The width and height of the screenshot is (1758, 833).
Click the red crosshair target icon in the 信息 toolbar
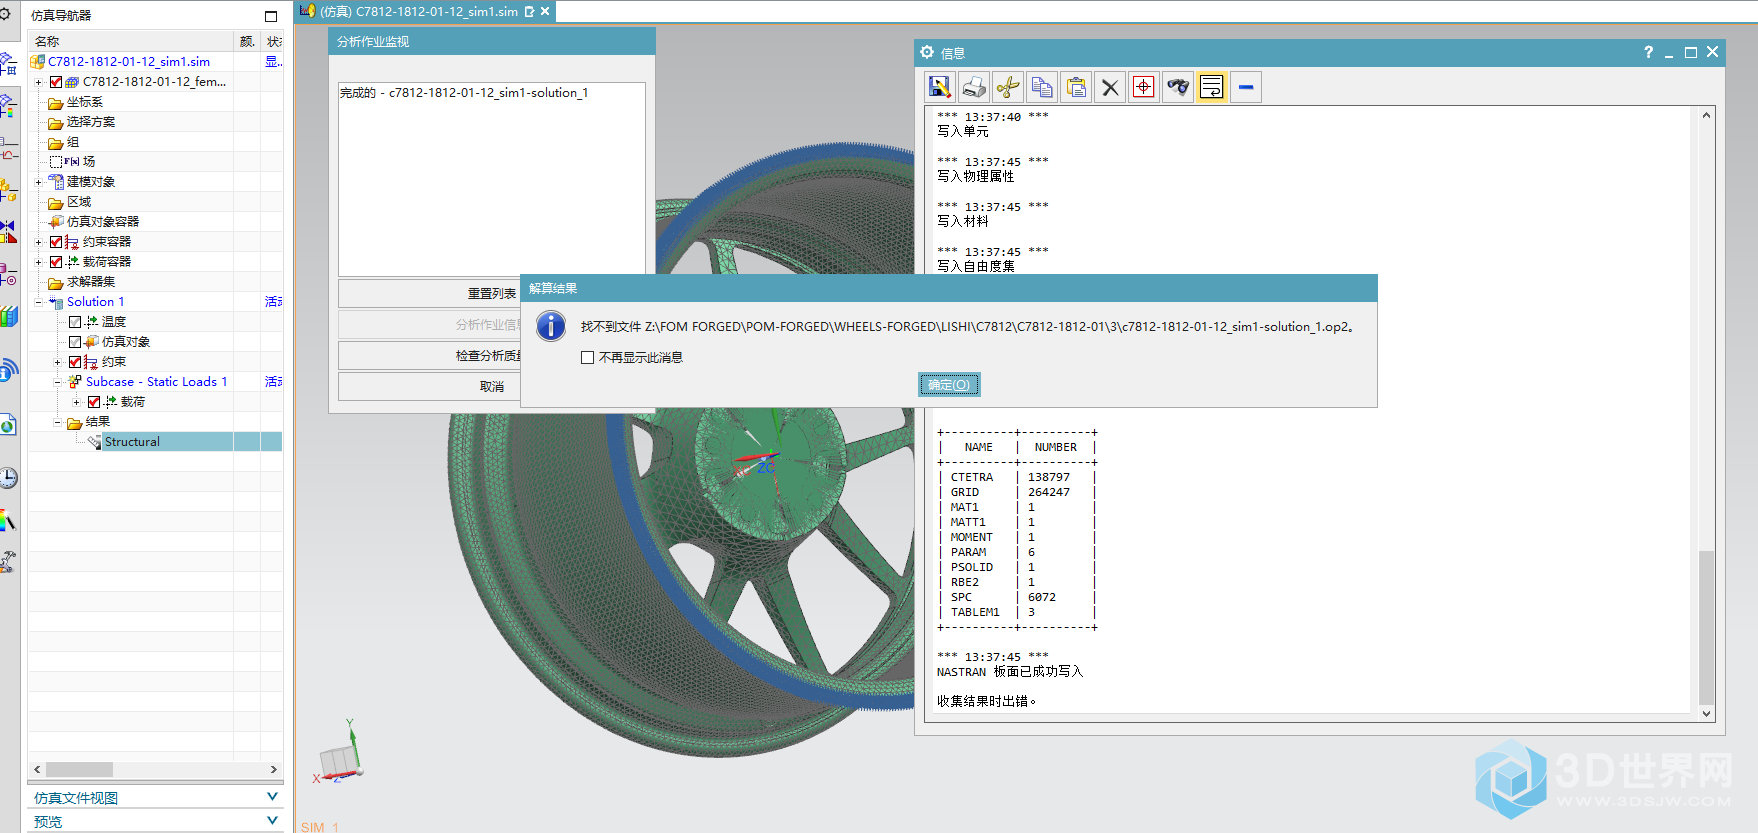tap(1144, 87)
